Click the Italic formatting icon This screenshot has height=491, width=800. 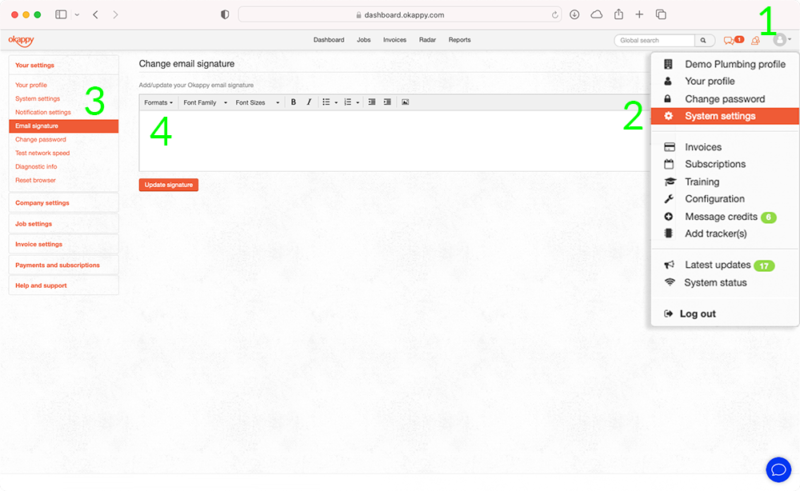pos(309,102)
